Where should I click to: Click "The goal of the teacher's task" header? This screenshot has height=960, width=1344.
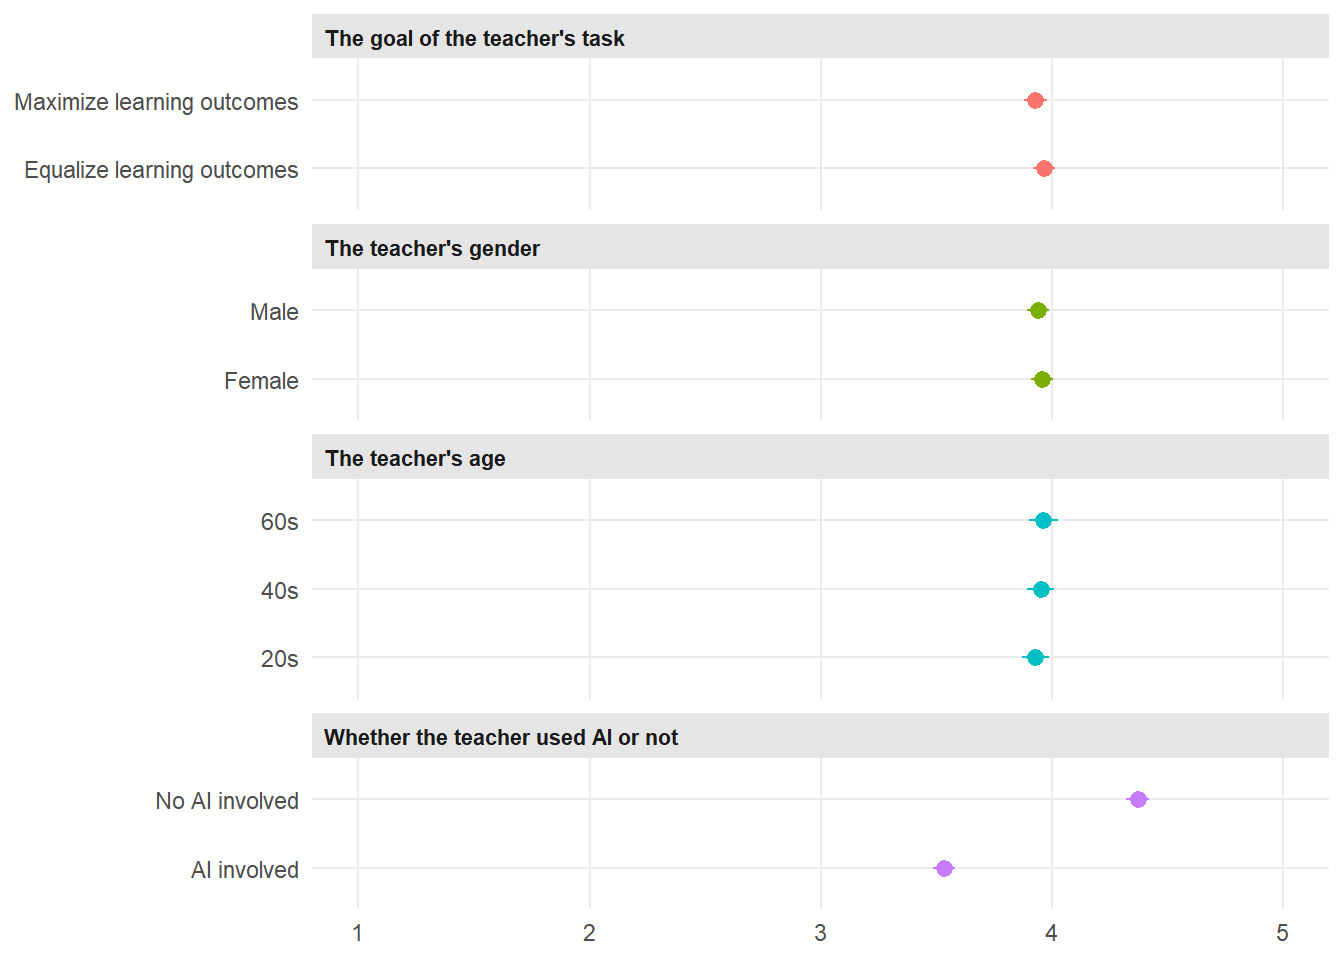tap(474, 38)
